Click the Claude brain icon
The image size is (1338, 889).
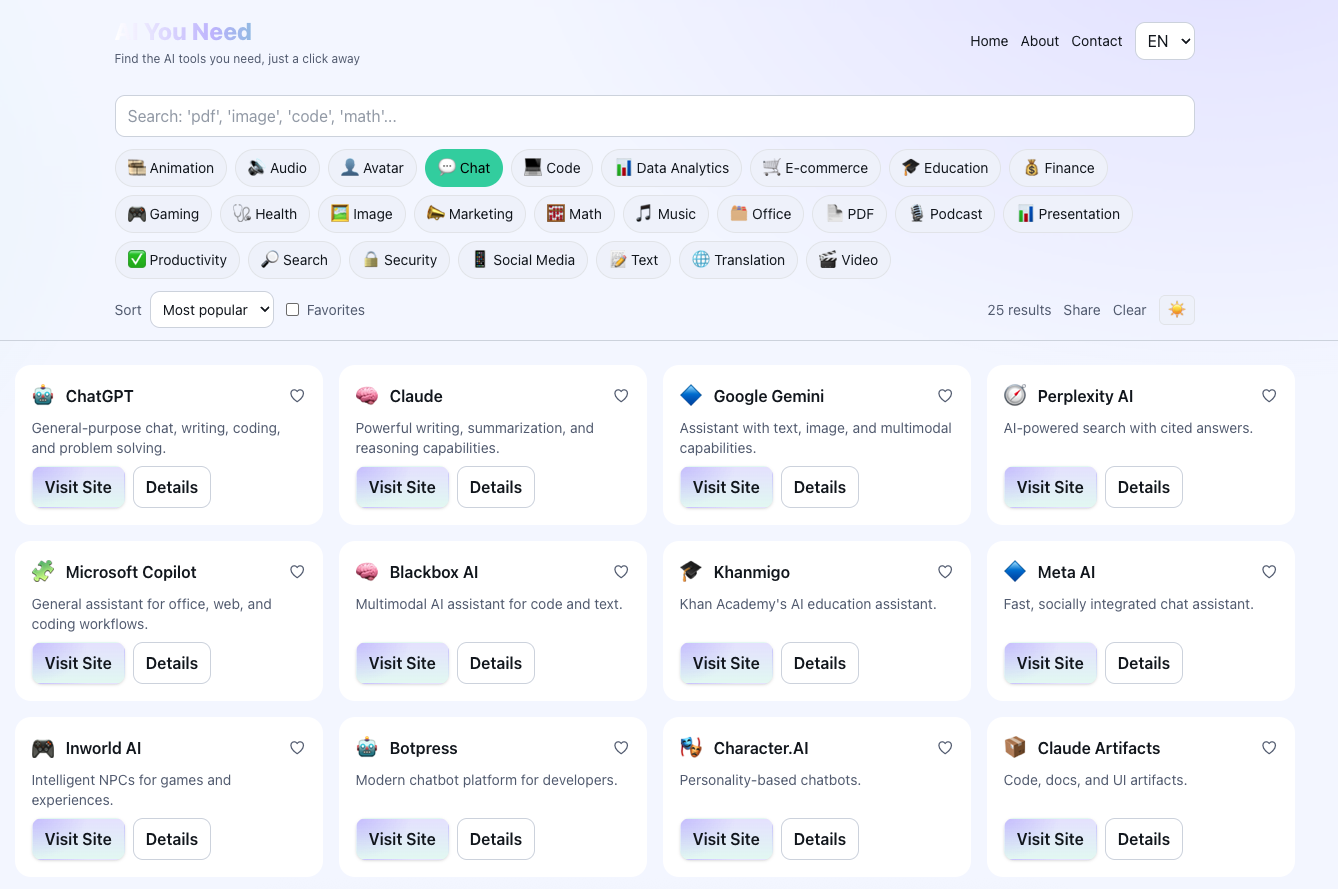(x=367, y=396)
